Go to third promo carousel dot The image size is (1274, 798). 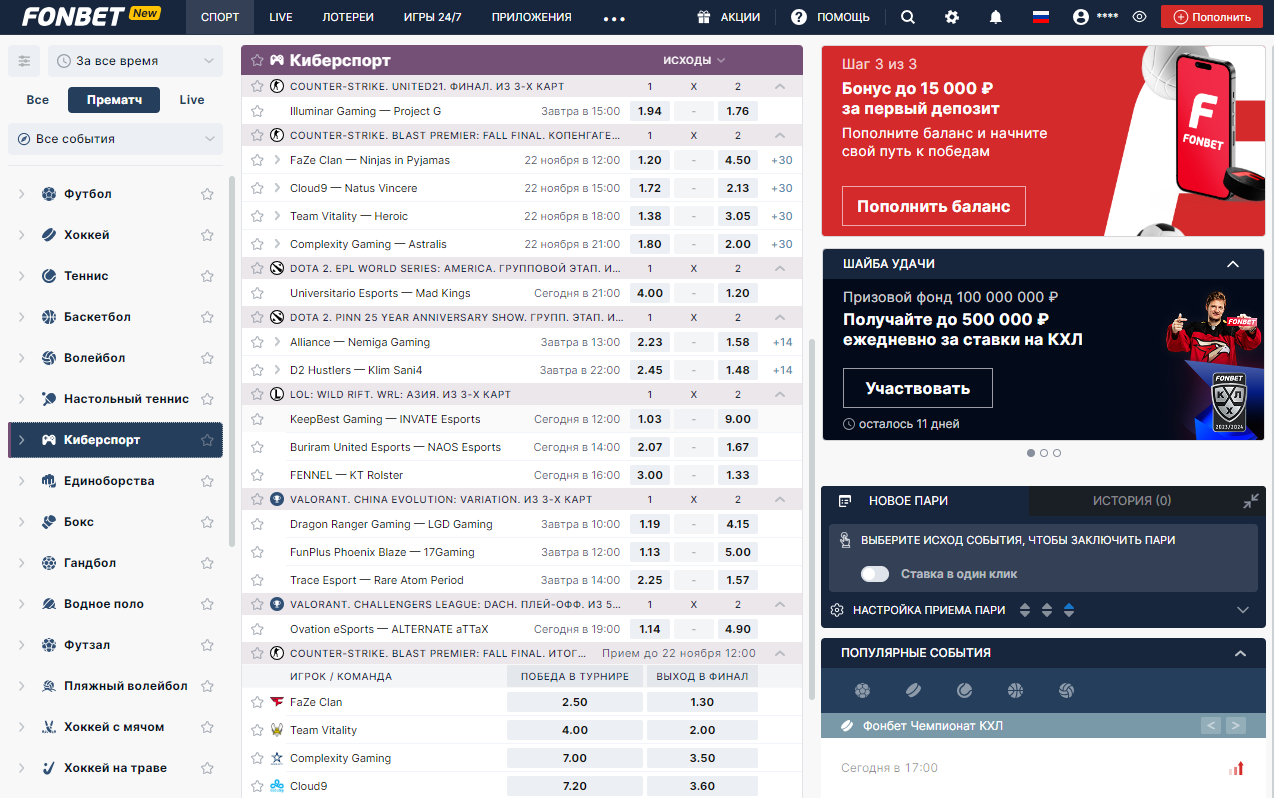pyautogui.click(x=1057, y=453)
